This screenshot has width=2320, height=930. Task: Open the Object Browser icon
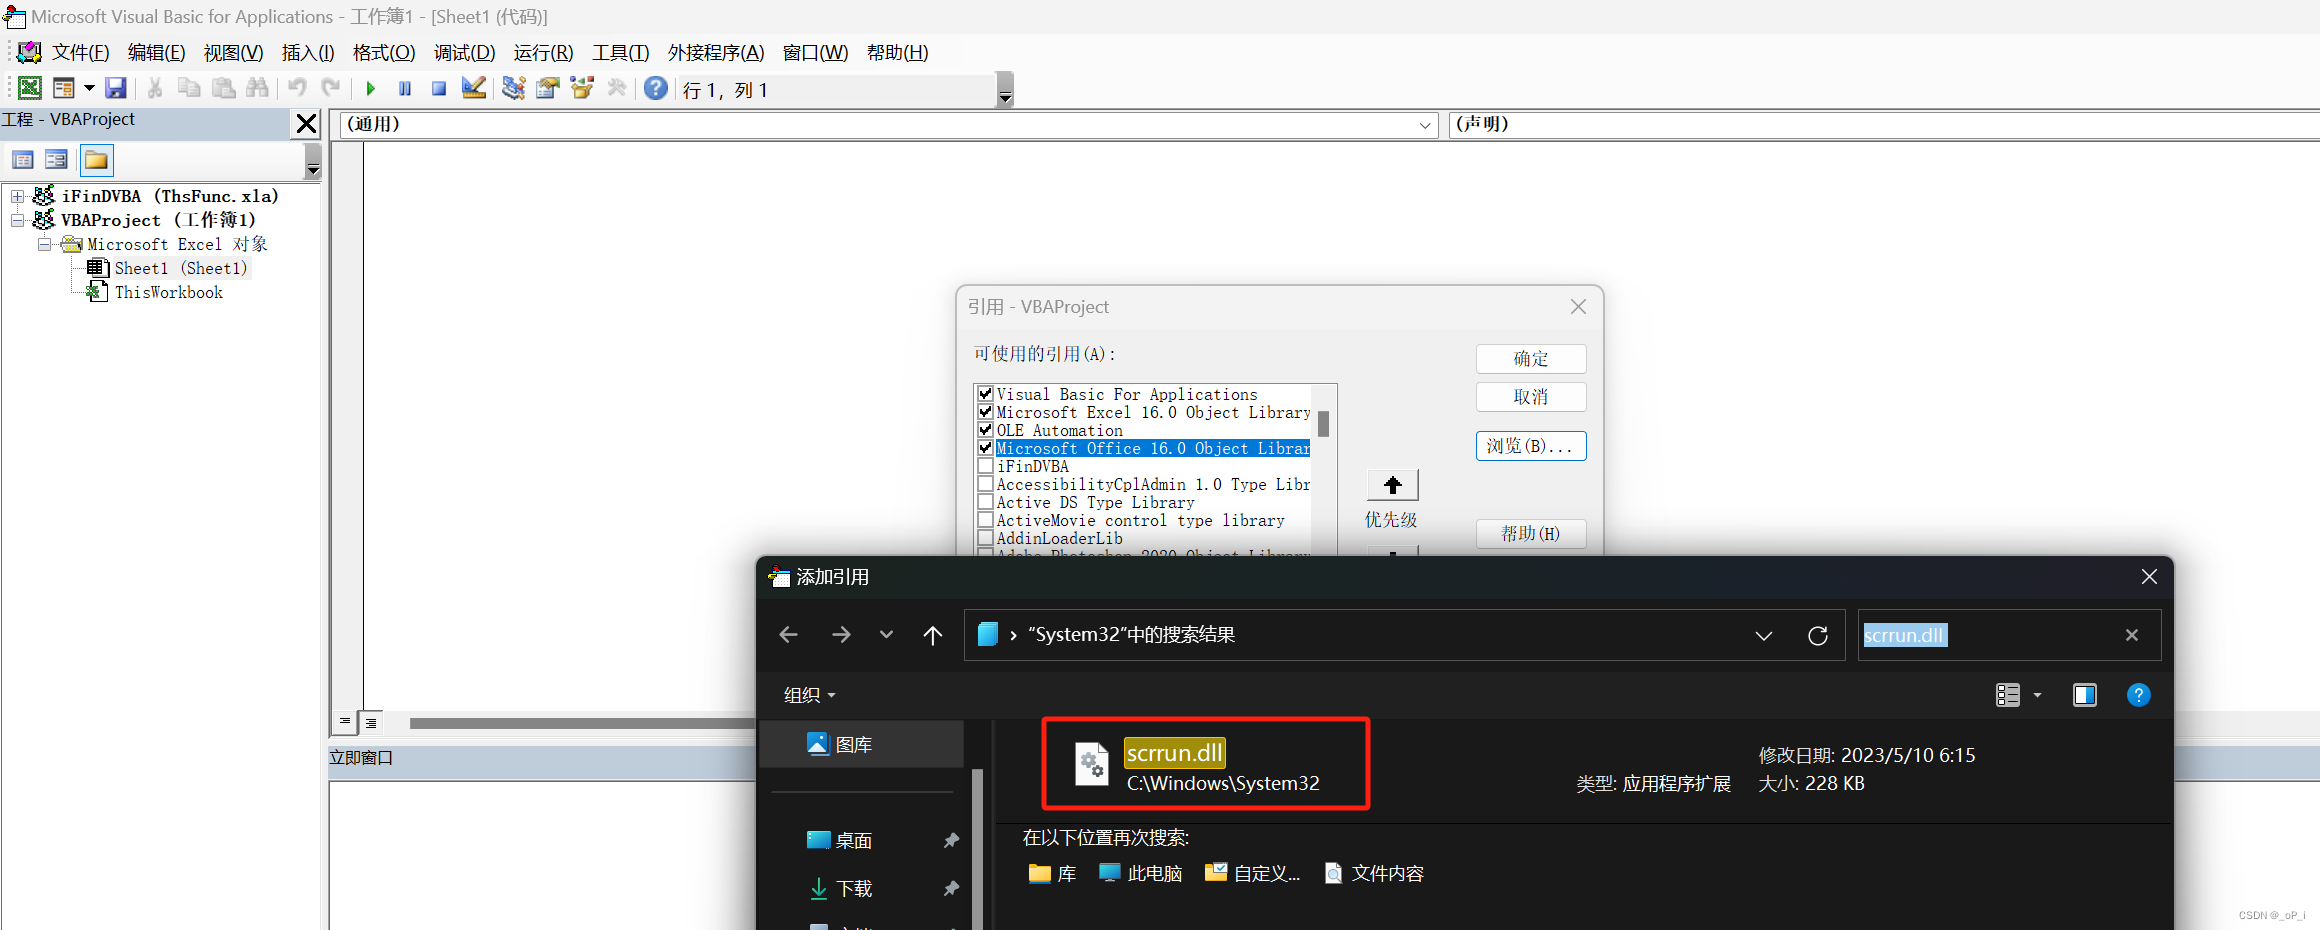point(582,89)
